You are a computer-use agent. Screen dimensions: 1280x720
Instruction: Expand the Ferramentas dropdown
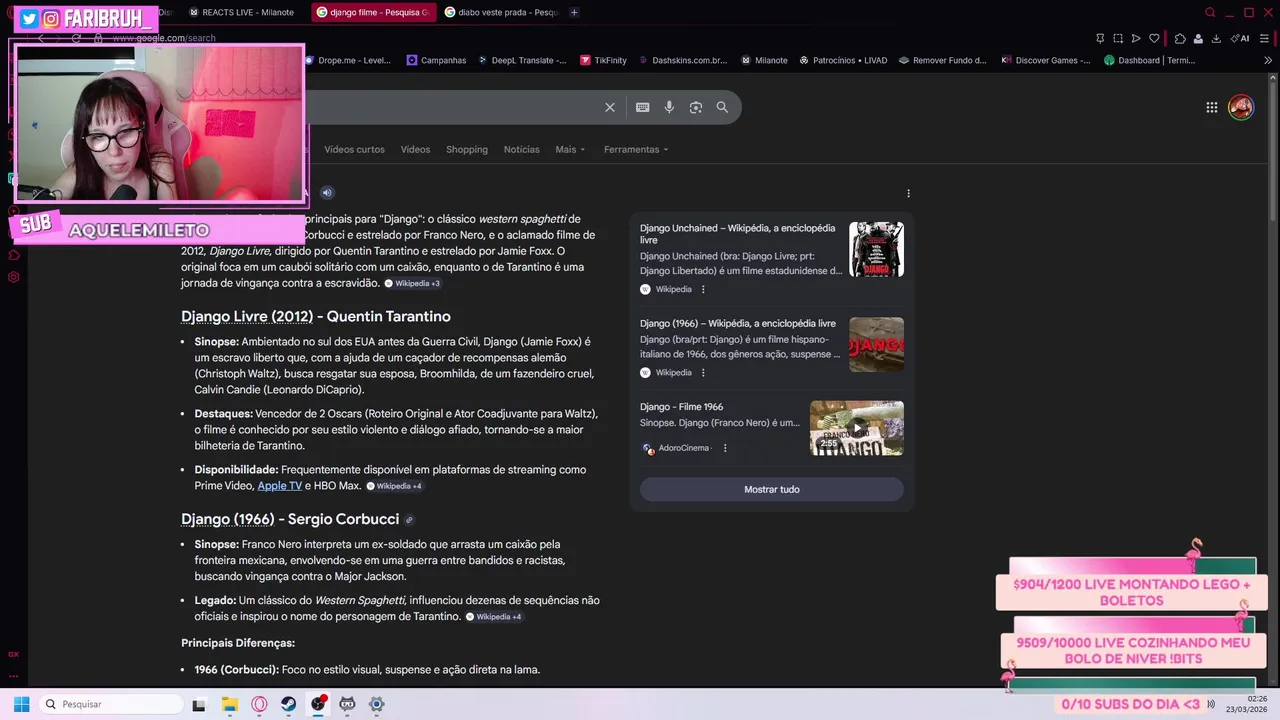click(636, 149)
